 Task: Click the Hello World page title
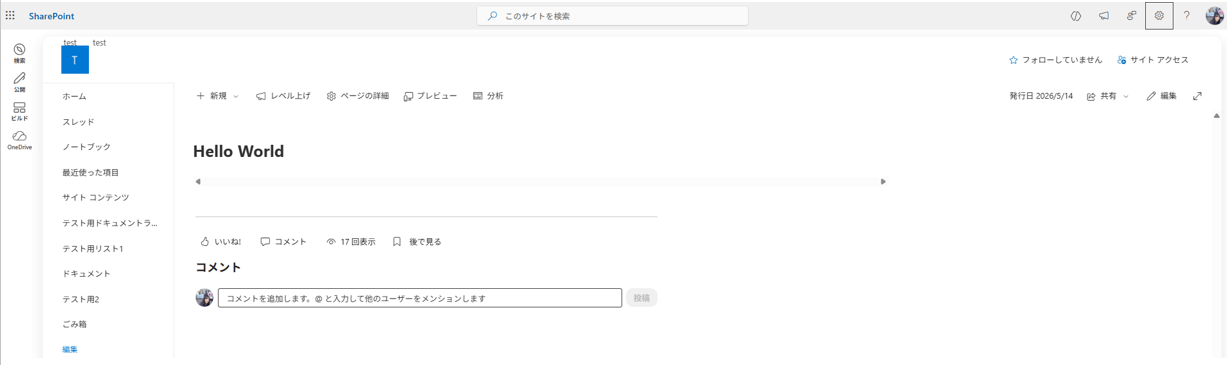point(238,152)
